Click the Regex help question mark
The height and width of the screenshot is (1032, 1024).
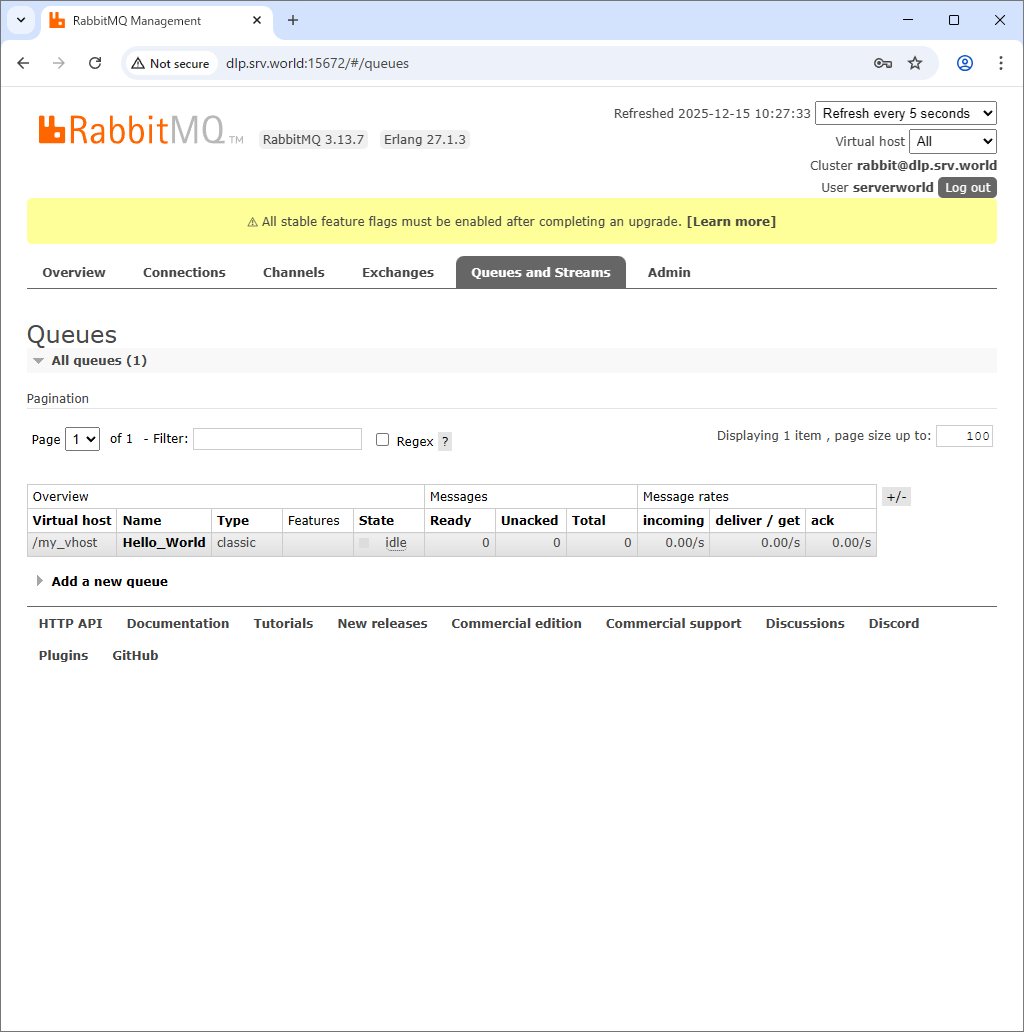click(x=445, y=441)
